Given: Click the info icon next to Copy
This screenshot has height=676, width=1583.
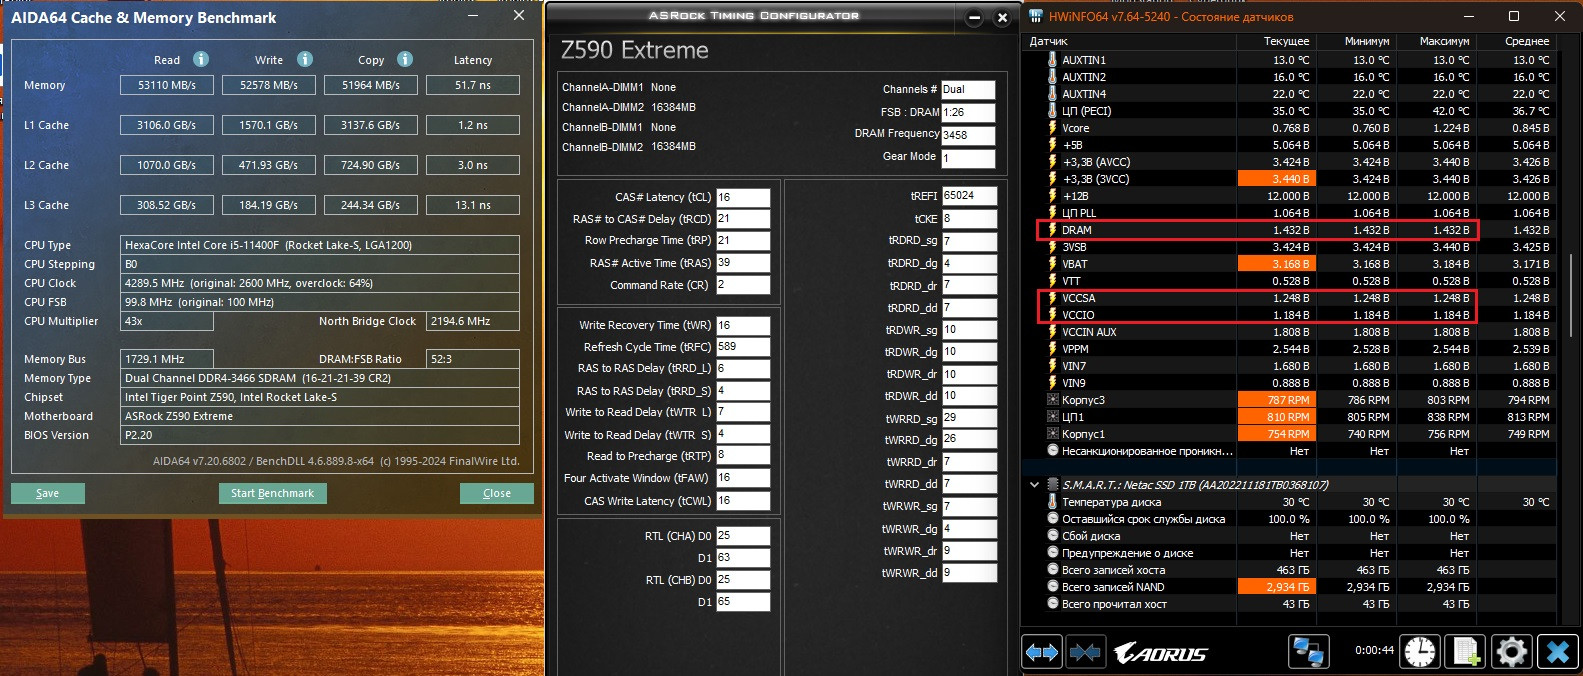Looking at the screenshot, I should tap(405, 59).
